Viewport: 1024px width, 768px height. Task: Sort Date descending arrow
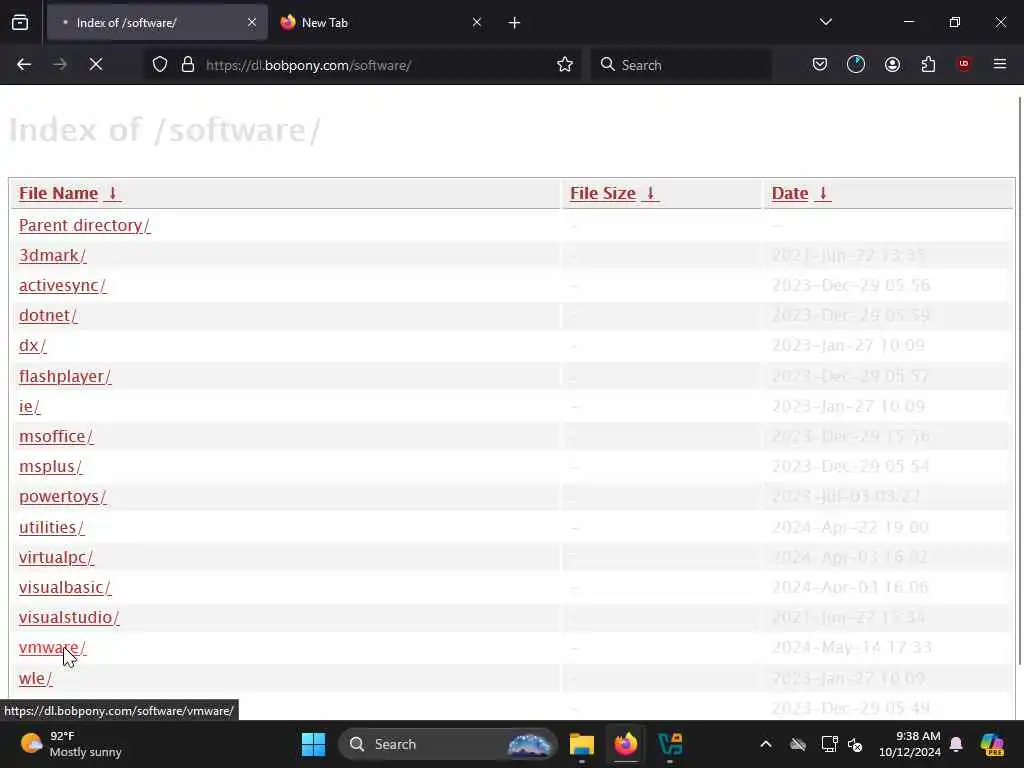coord(823,193)
